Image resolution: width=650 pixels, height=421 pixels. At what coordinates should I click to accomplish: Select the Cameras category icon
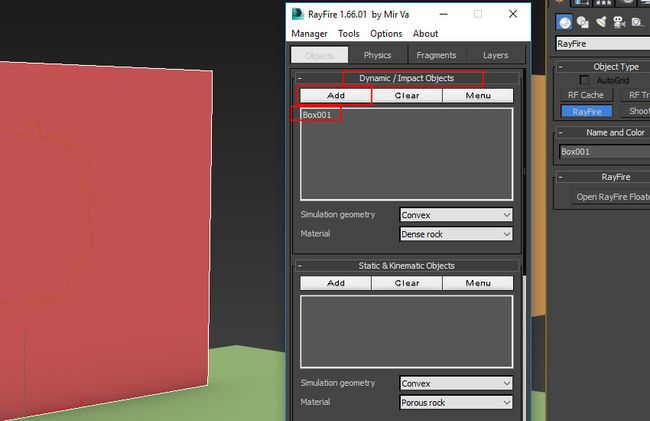[x=619, y=22]
